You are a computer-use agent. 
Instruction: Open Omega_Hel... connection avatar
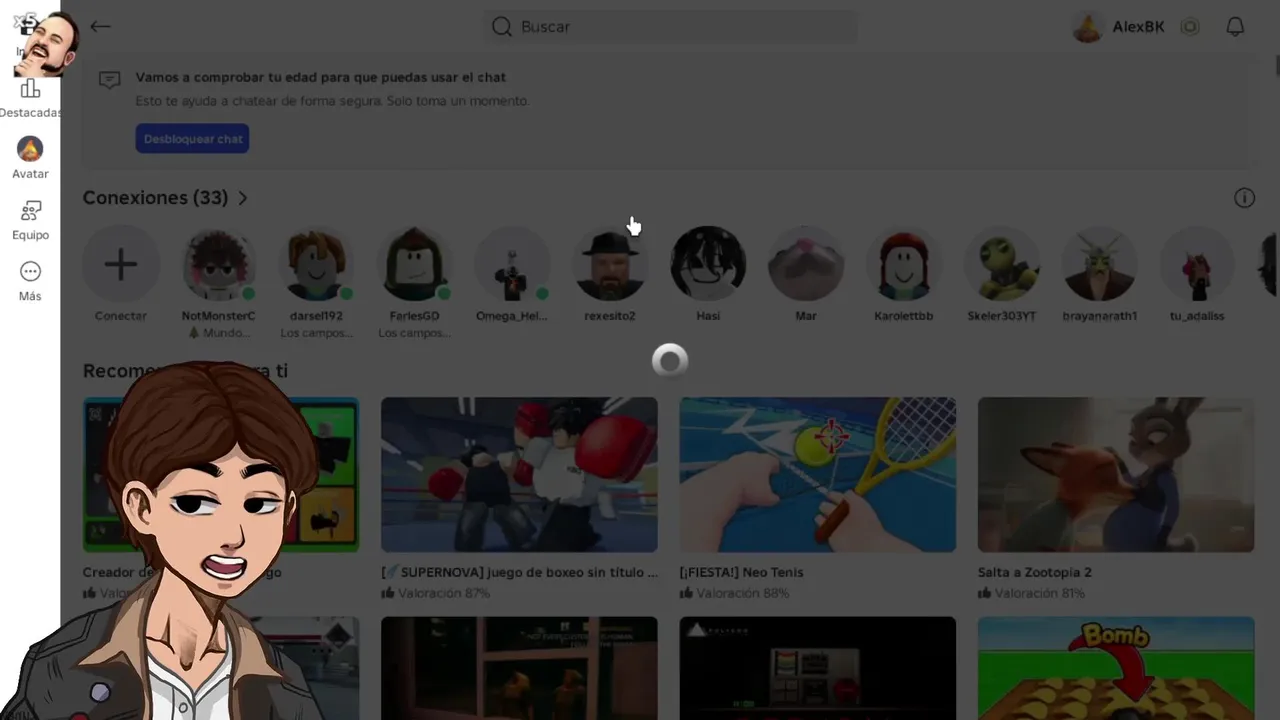[512, 264]
